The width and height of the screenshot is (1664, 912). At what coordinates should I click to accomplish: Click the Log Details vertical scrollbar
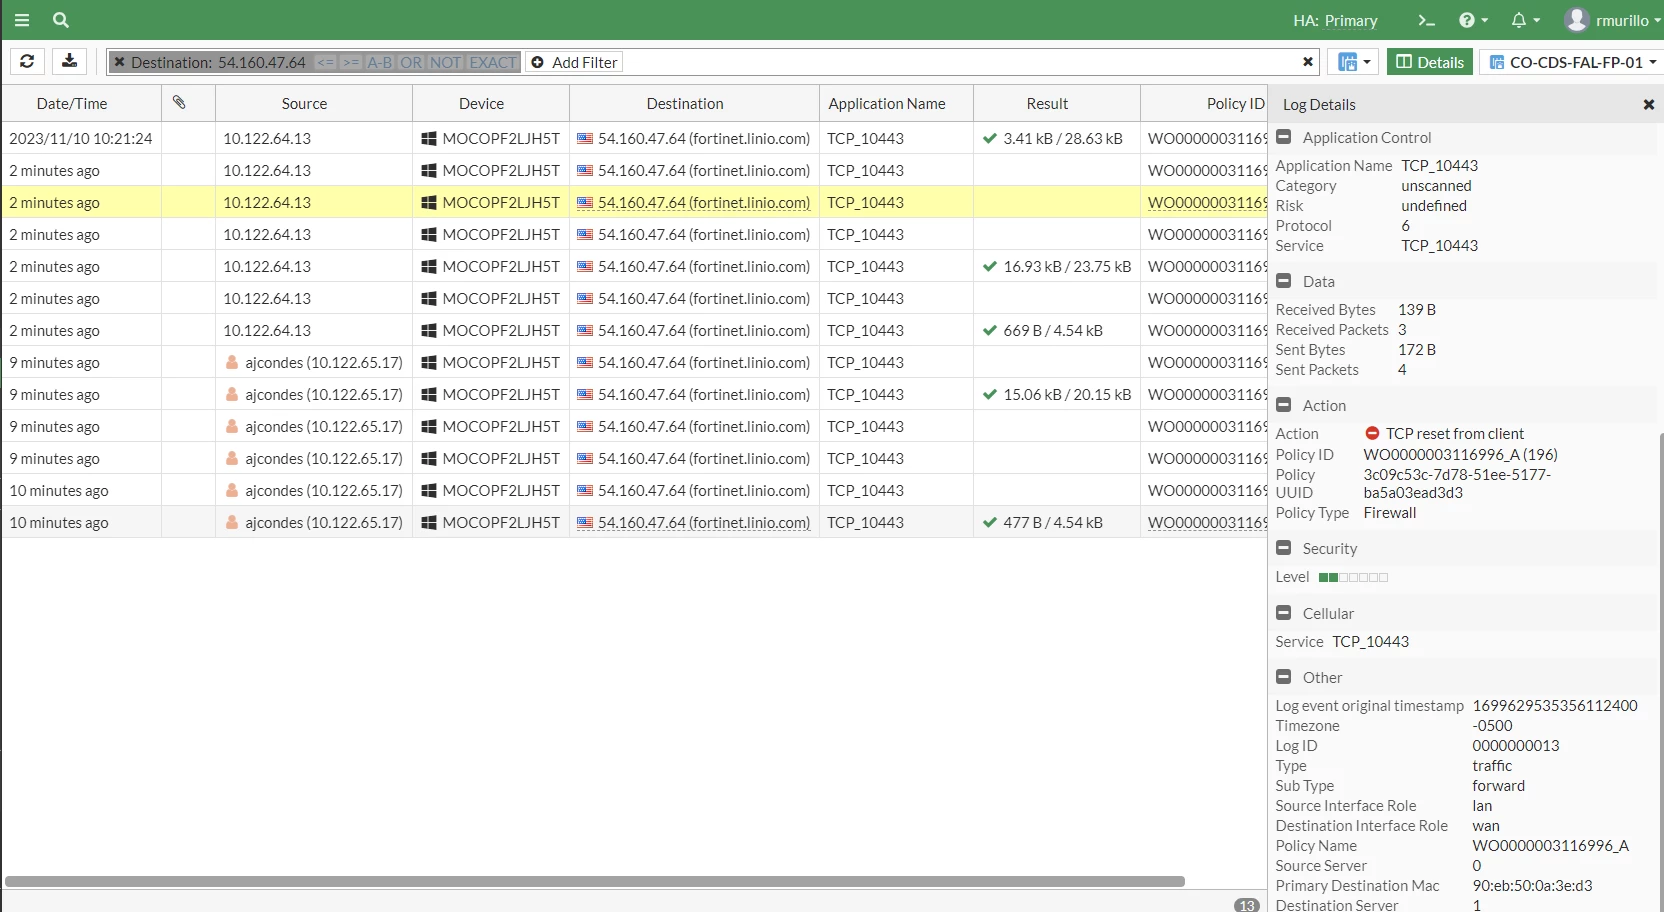tap(1660, 670)
